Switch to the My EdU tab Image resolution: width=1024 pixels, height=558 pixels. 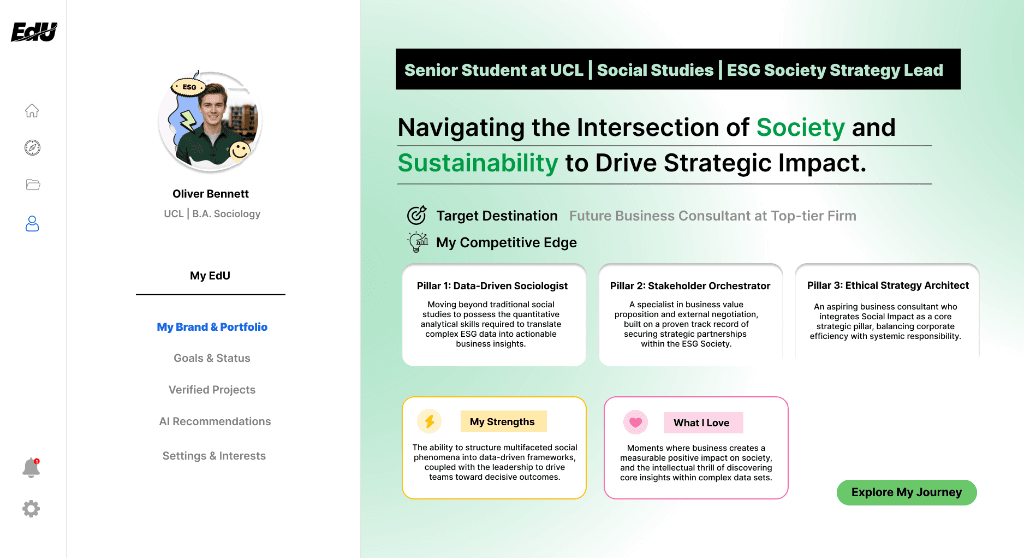click(210, 276)
